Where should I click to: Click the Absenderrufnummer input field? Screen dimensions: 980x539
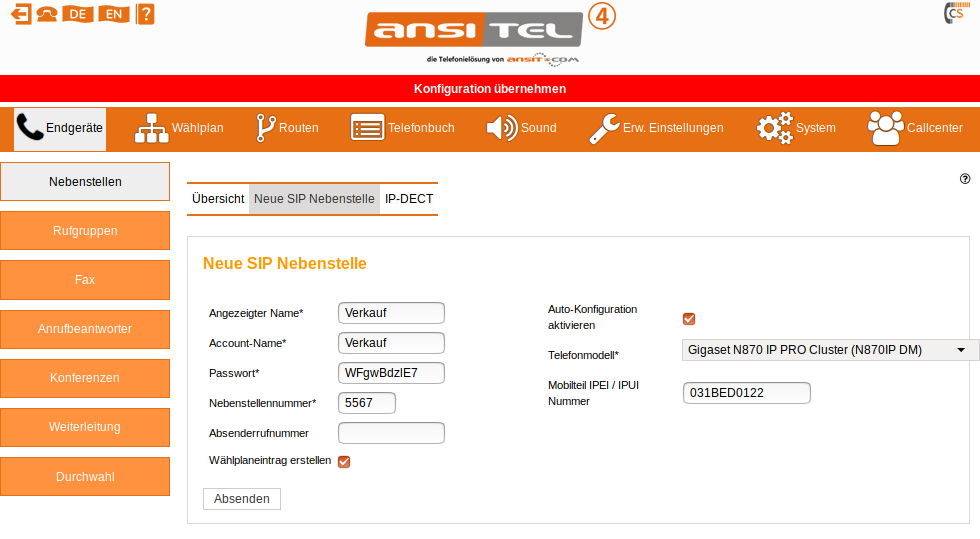pyautogui.click(x=391, y=433)
